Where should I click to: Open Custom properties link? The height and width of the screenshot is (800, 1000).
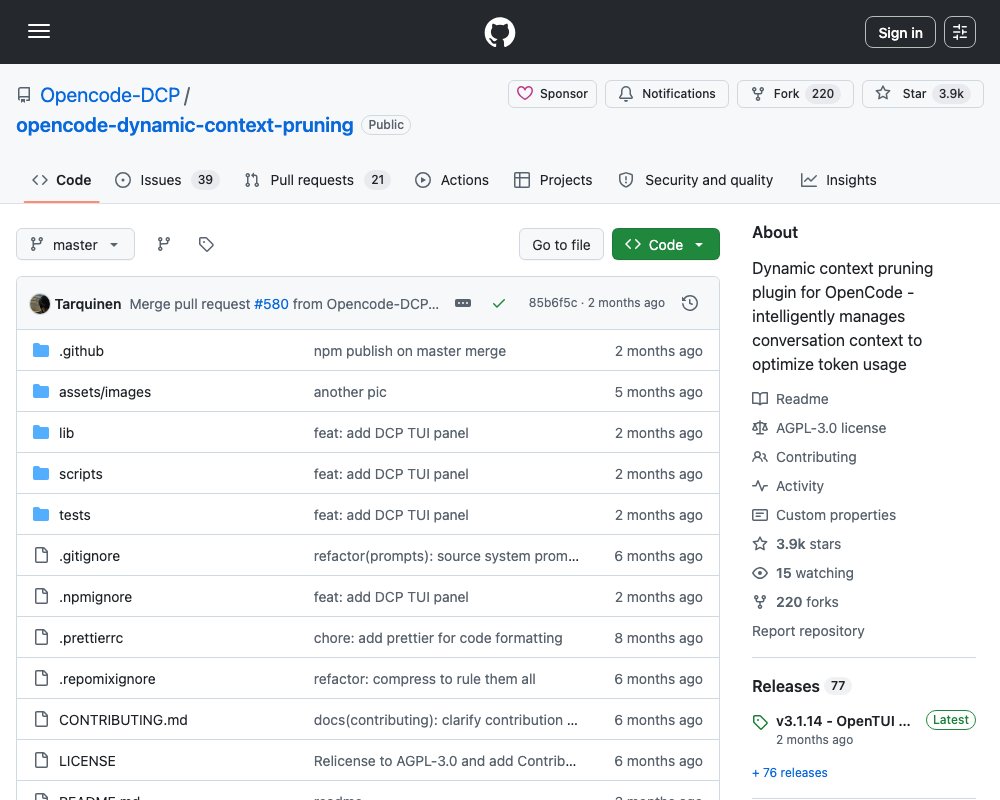[824, 515]
